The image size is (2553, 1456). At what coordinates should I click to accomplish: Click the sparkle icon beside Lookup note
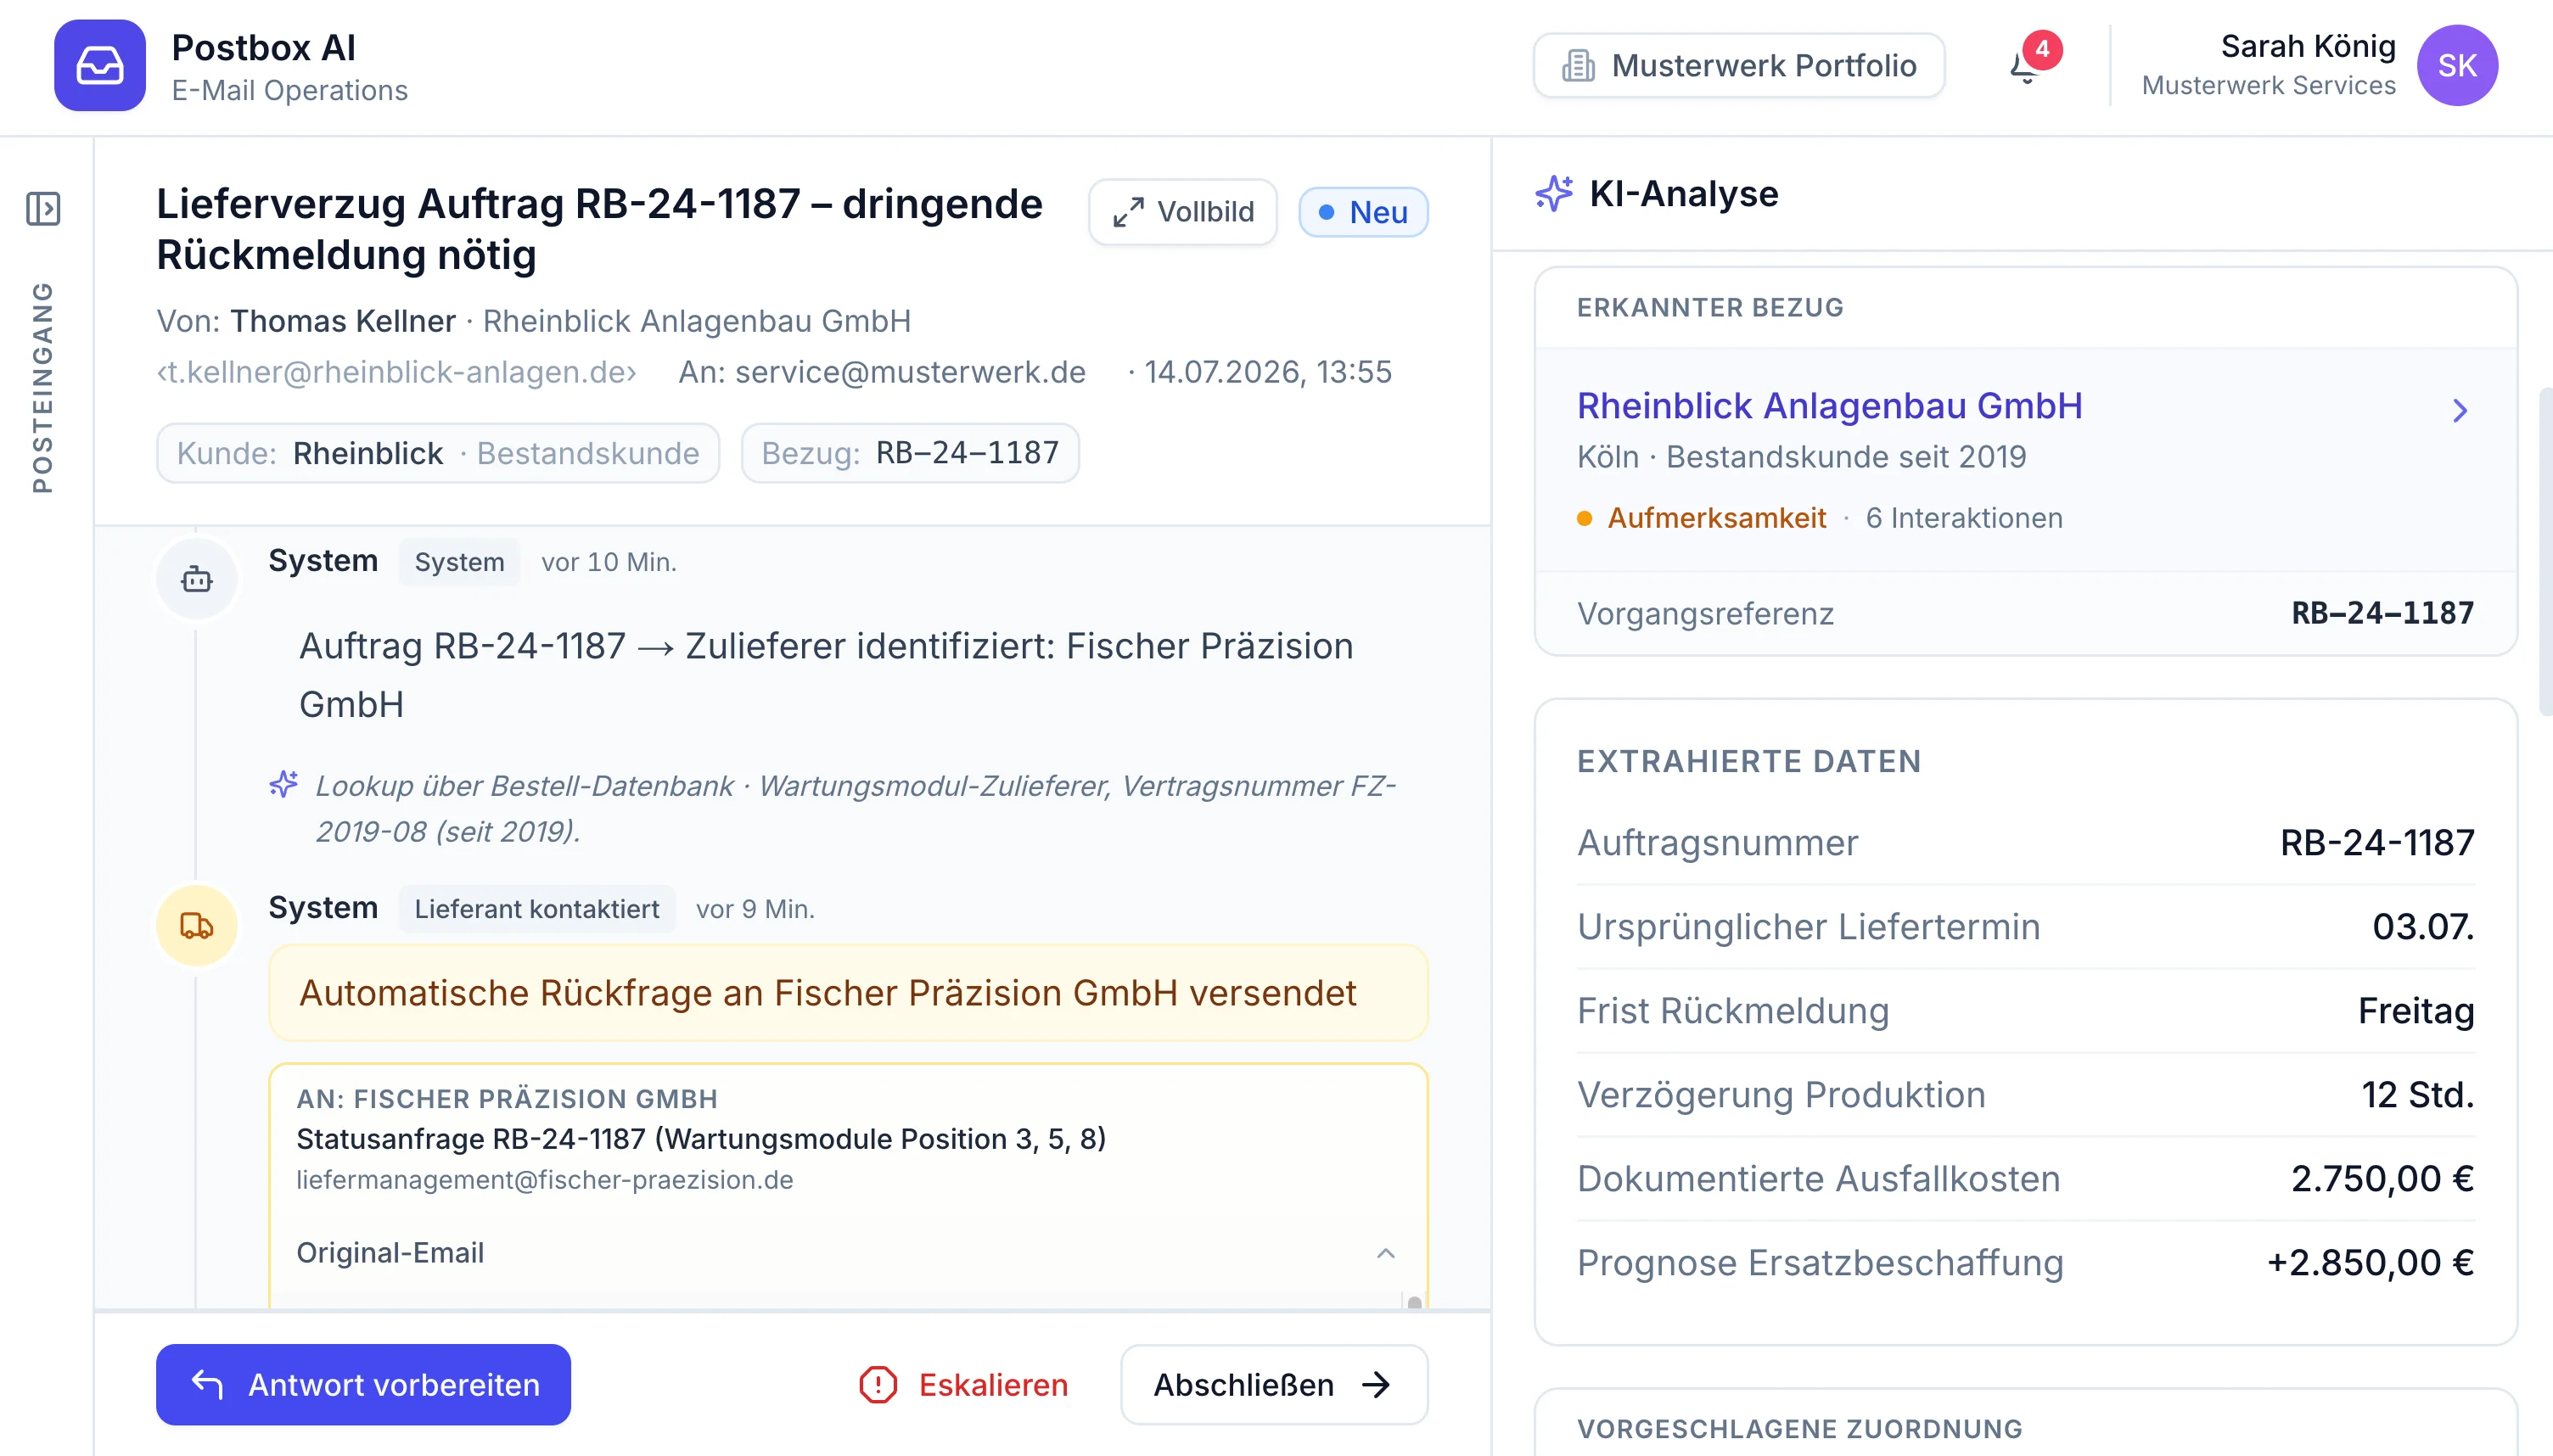pos(284,785)
